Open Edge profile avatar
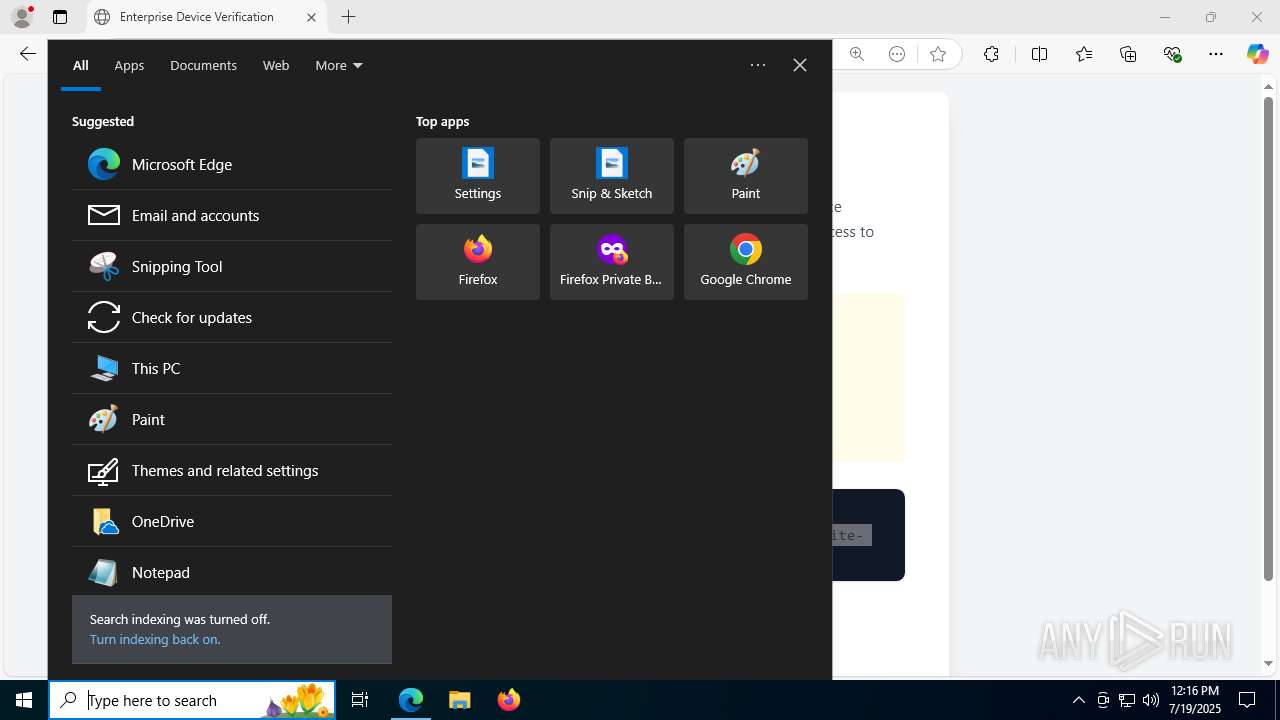This screenshot has width=1280, height=720. coord(22,17)
